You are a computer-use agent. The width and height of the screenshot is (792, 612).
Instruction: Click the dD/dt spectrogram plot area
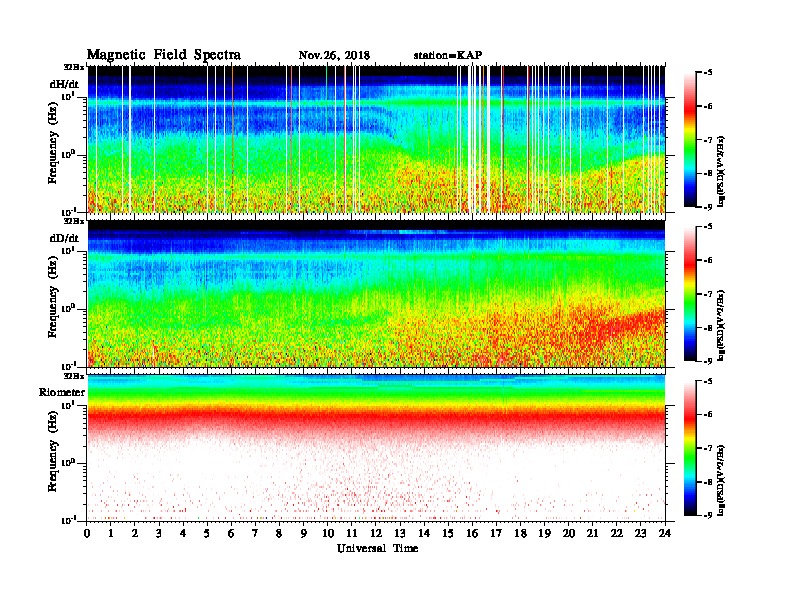tap(376, 293)
